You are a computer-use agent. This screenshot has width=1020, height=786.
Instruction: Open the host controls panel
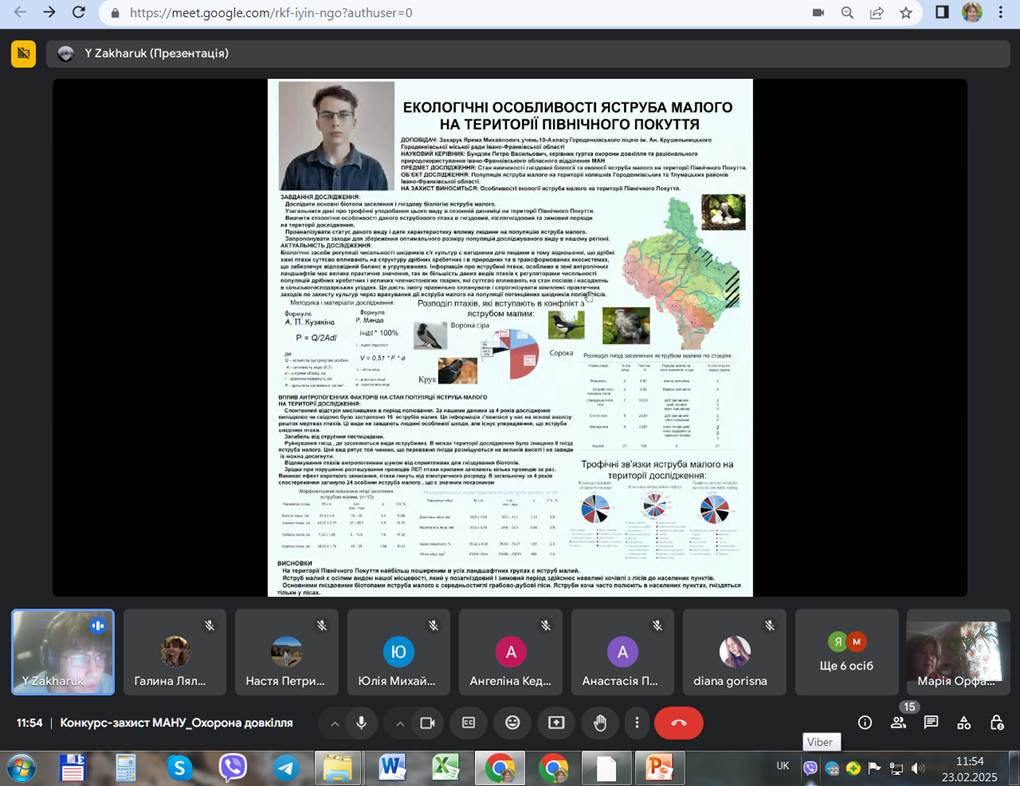point(996,722)
